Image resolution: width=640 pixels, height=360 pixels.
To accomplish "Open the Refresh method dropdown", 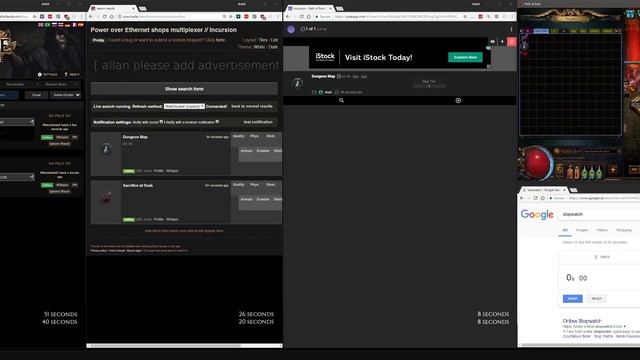I will coord(184,106).
